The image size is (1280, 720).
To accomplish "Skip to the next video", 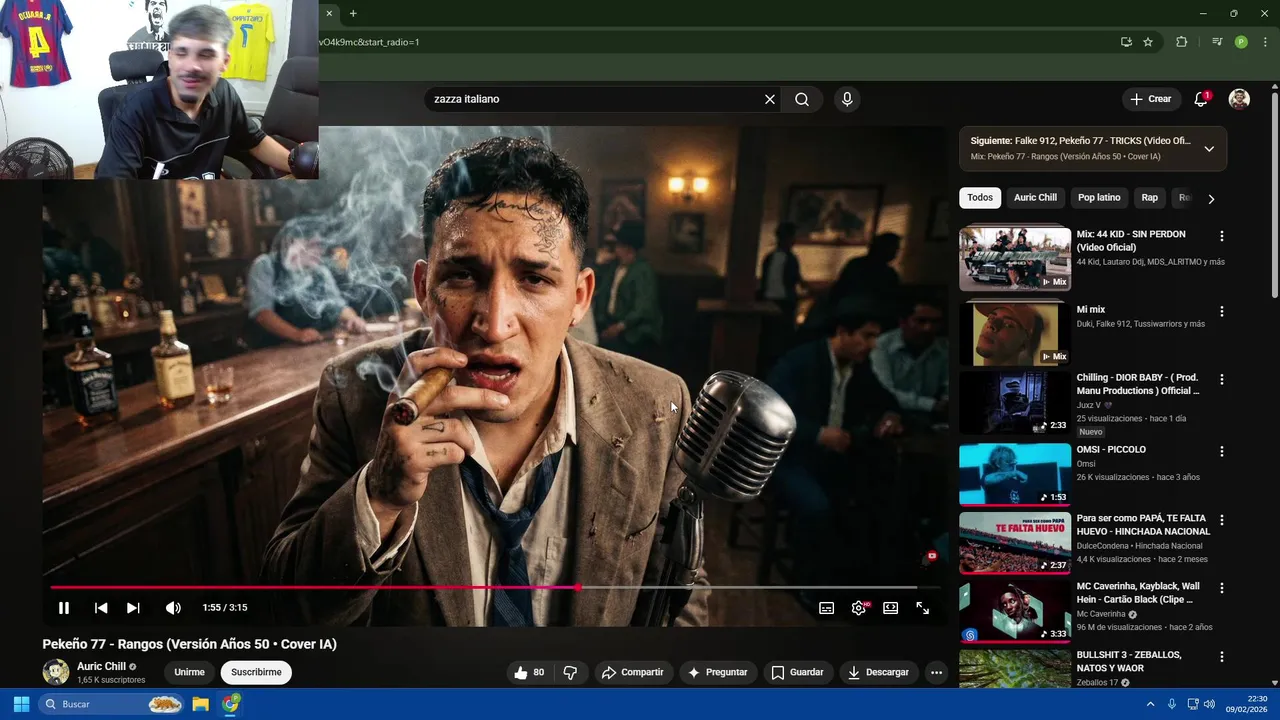I will coord(133,608).
